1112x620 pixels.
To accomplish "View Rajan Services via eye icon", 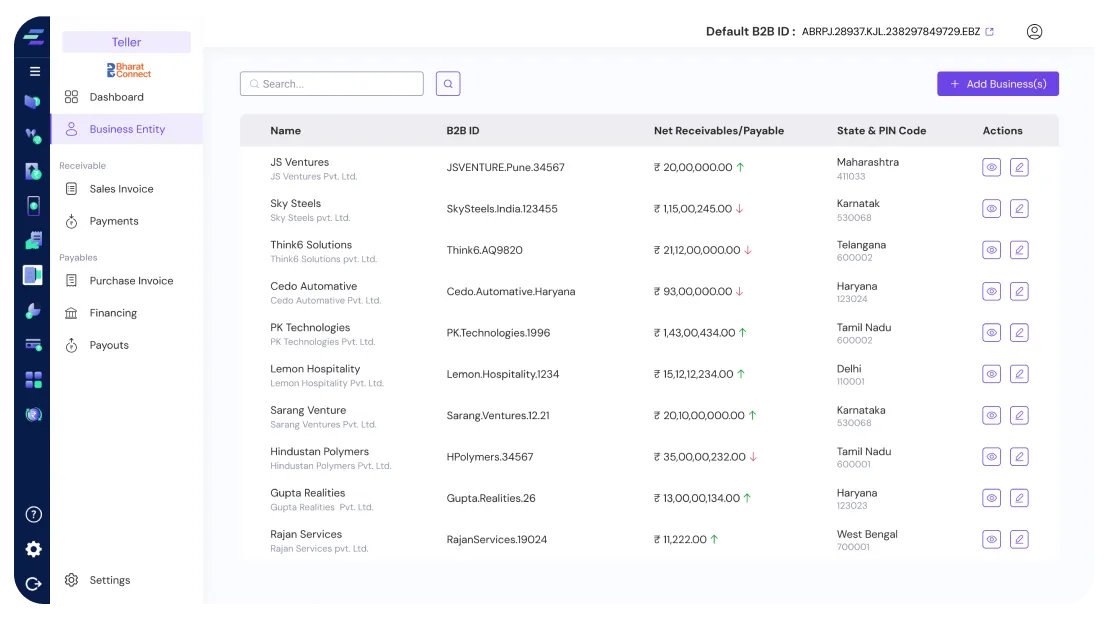I will click(x=991, y=539).
